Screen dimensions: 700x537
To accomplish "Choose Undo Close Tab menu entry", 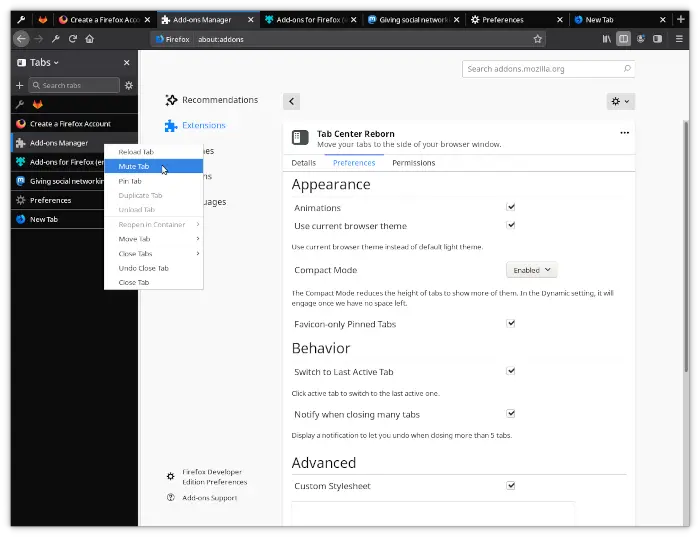I will 154,268.
